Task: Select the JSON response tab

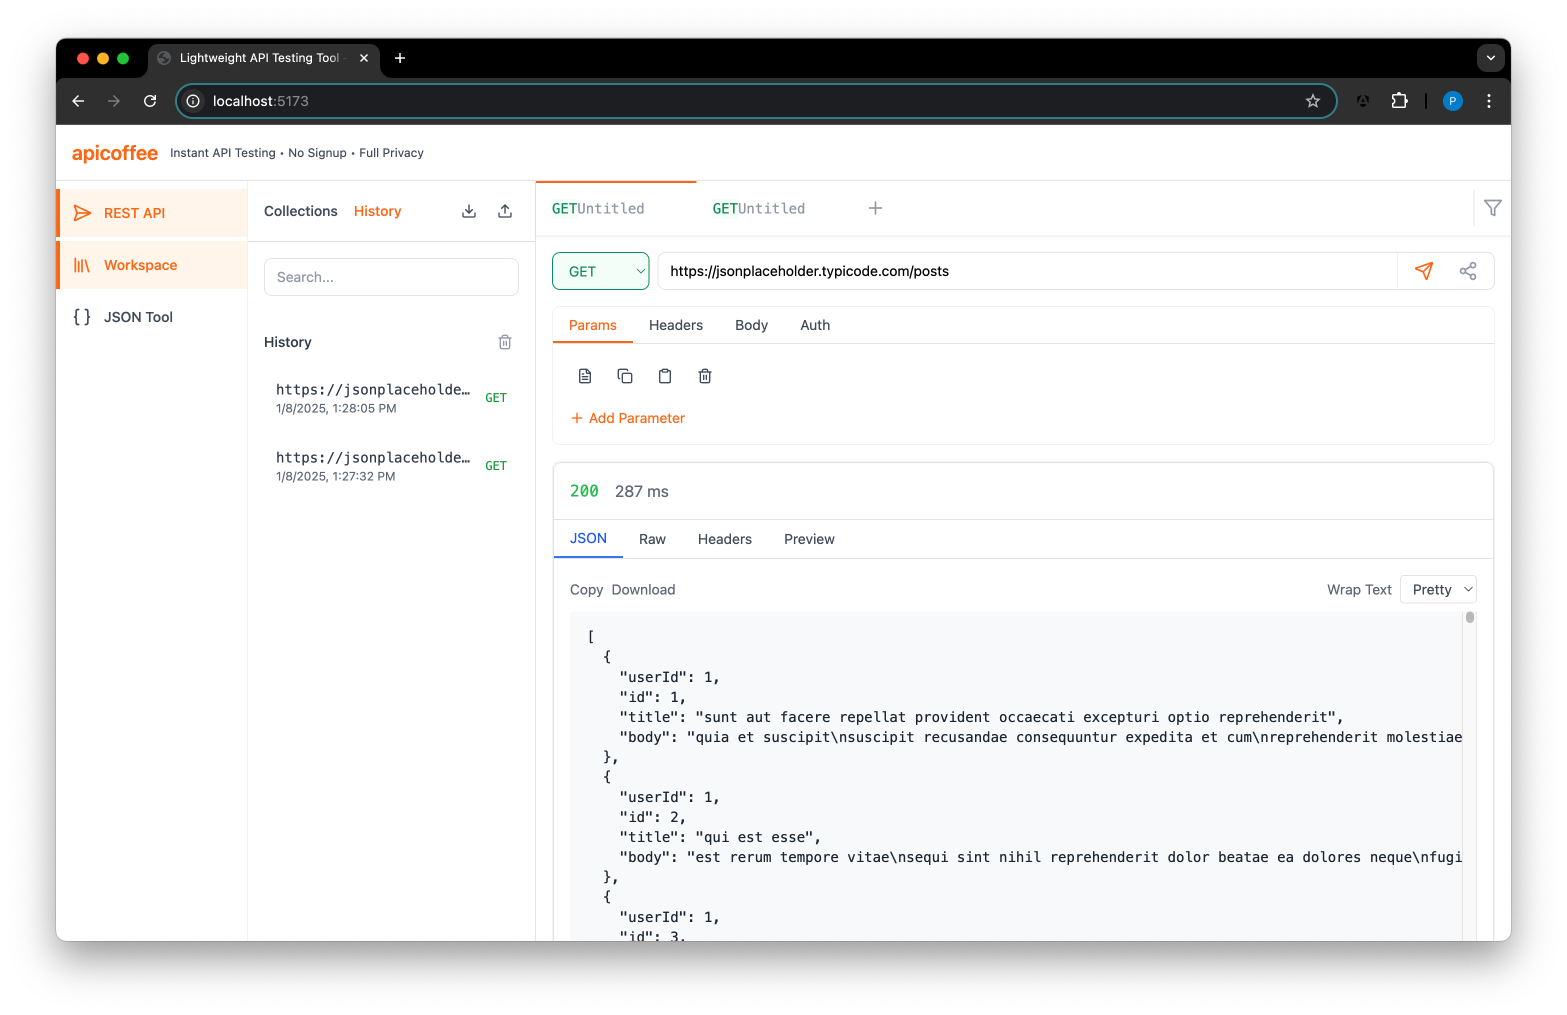Action: pos(588,539)
